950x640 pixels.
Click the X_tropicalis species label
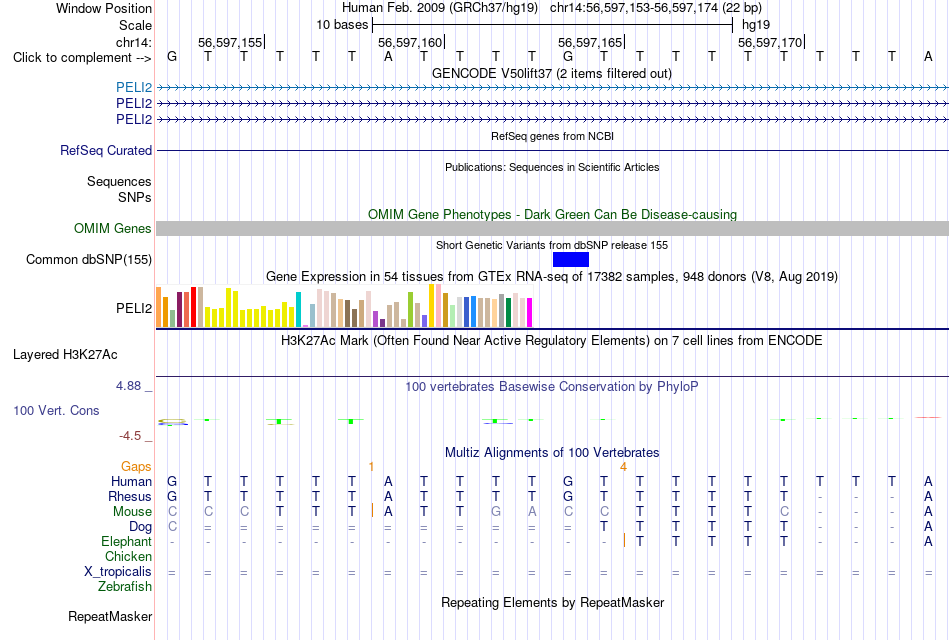pos(118,572)
